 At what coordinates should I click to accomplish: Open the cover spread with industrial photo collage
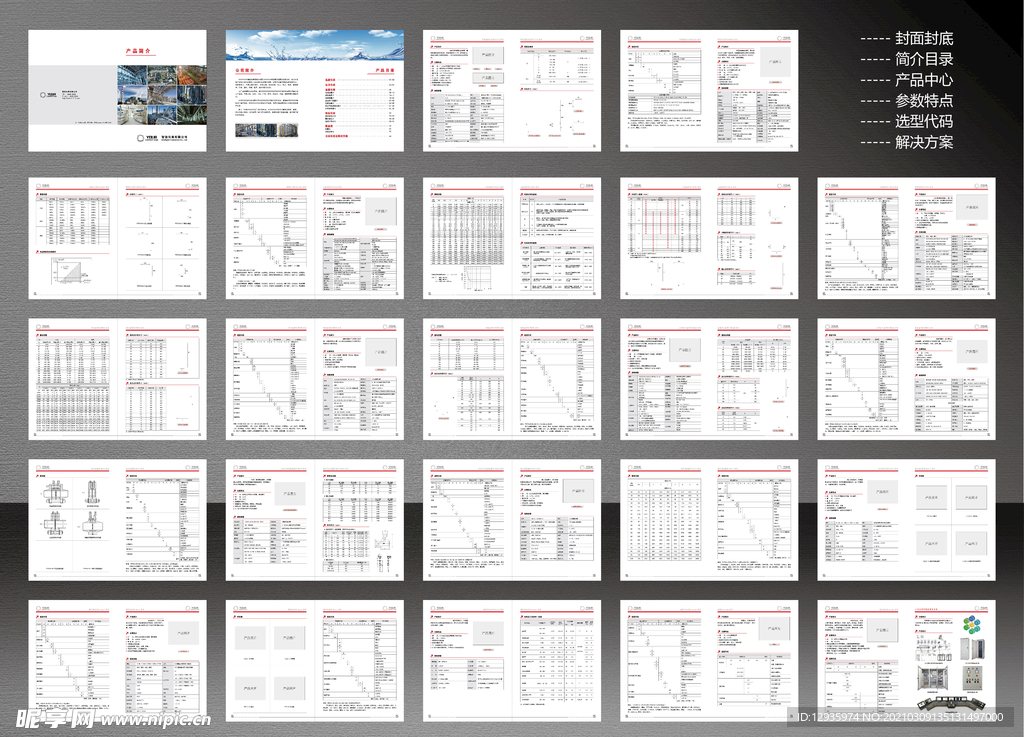tap(118, 91)
